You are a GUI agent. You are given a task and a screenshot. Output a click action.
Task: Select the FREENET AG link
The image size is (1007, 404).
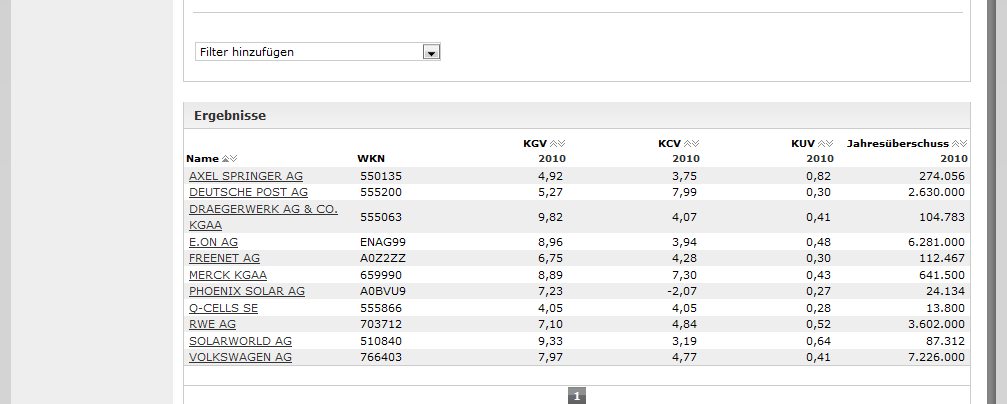[x=224, y=258]
